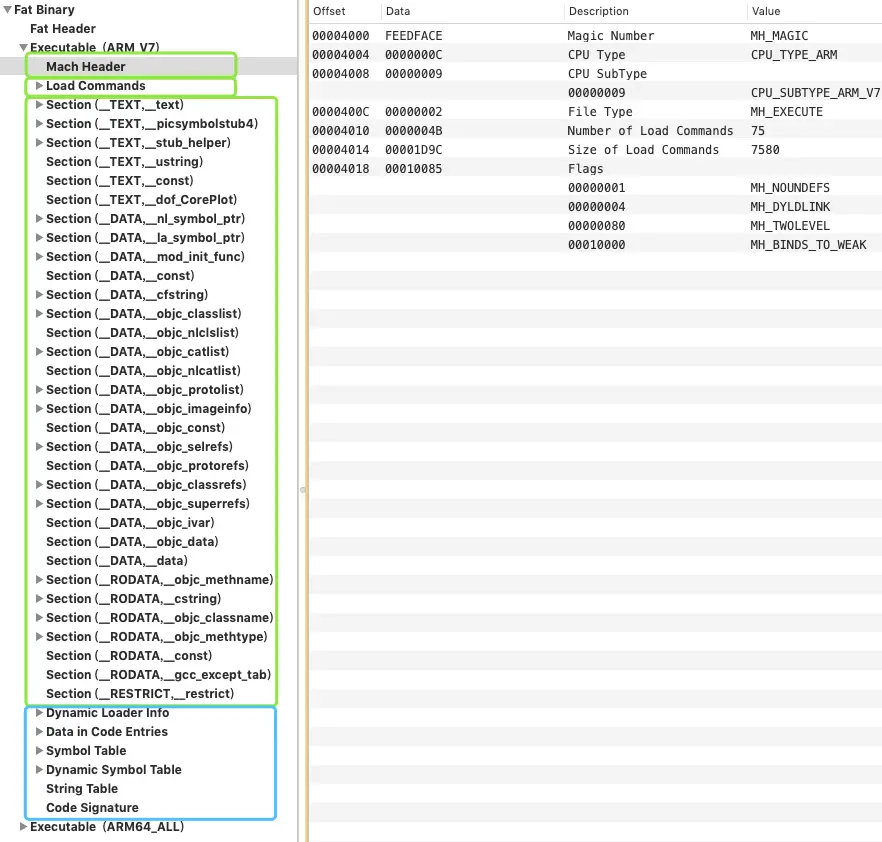Expand Section (__DATA,__mod_init_func) triangle
Image resolution: width=882 pixels, height=842 pixels.
[39, 257]
